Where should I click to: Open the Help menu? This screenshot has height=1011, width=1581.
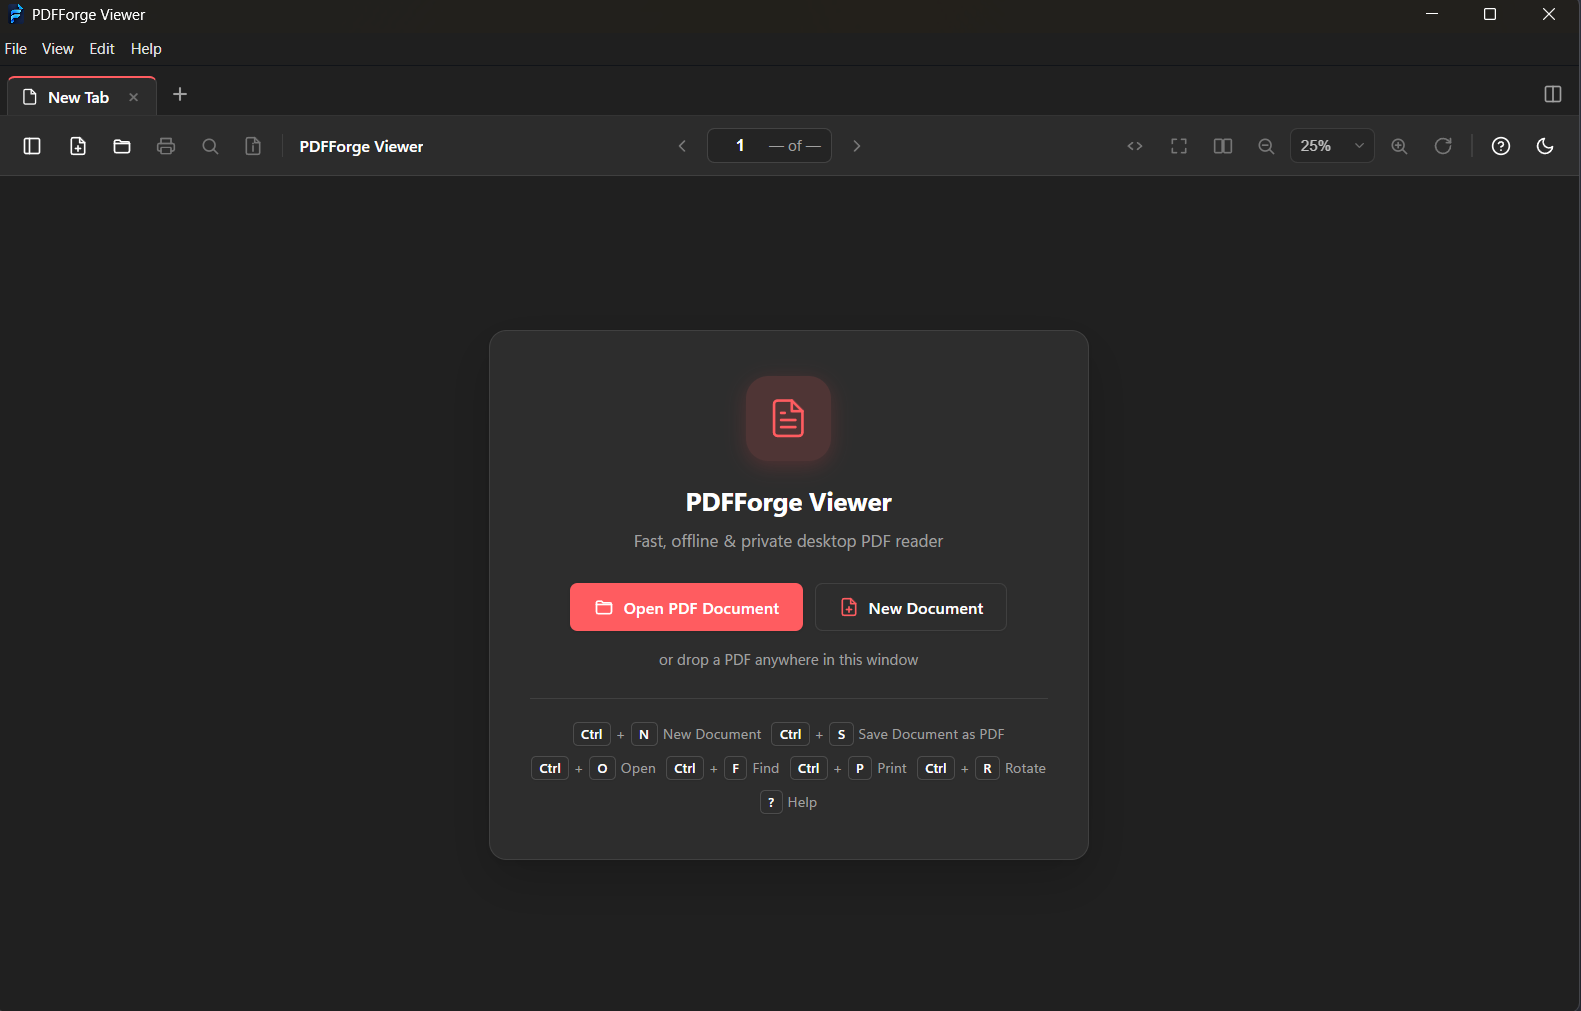[x=146, y=49]
